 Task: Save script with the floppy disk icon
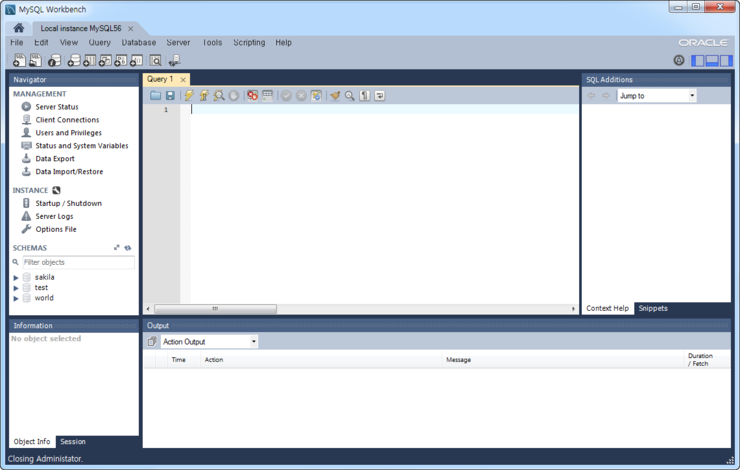[170, 96]
